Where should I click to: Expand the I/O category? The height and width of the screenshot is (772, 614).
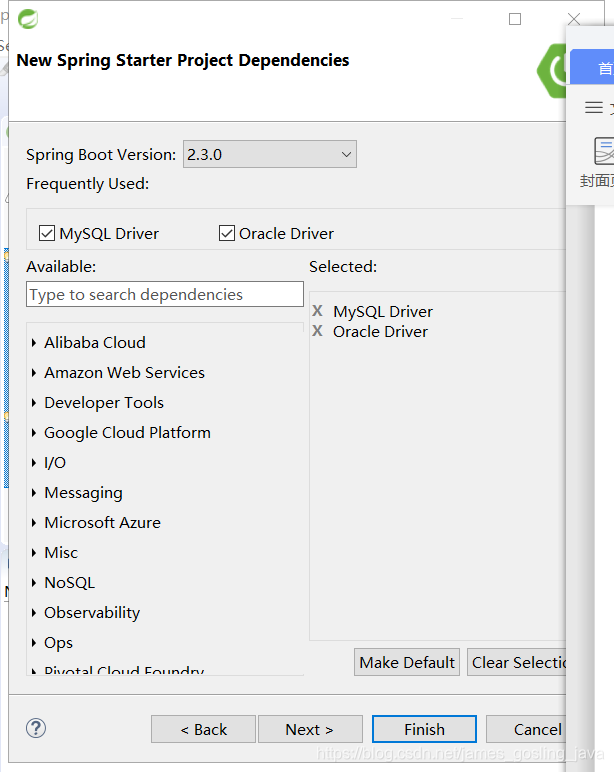click(34, 463)
